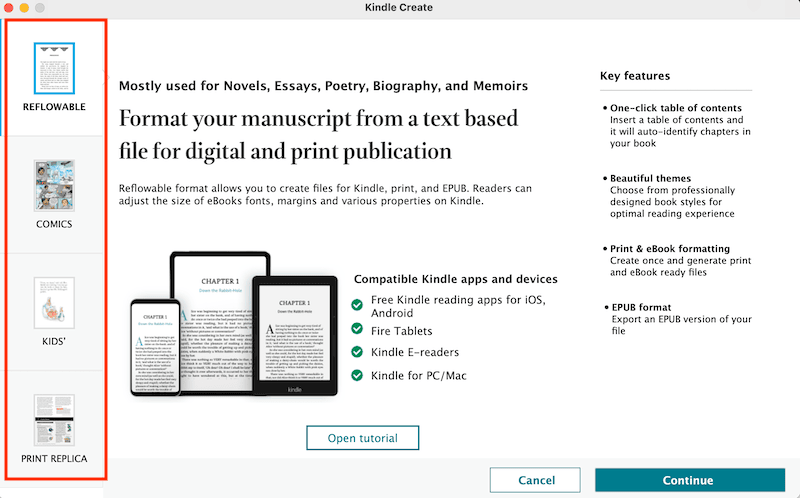Click the One-click table of contents feature

(x=677, y=126)
